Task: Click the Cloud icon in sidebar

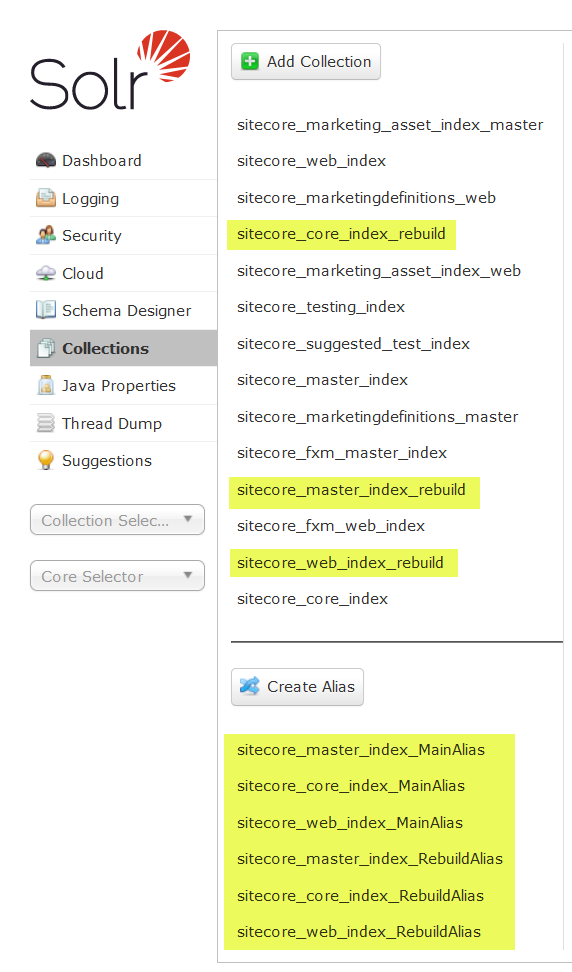Action: (x=46, y=273)
